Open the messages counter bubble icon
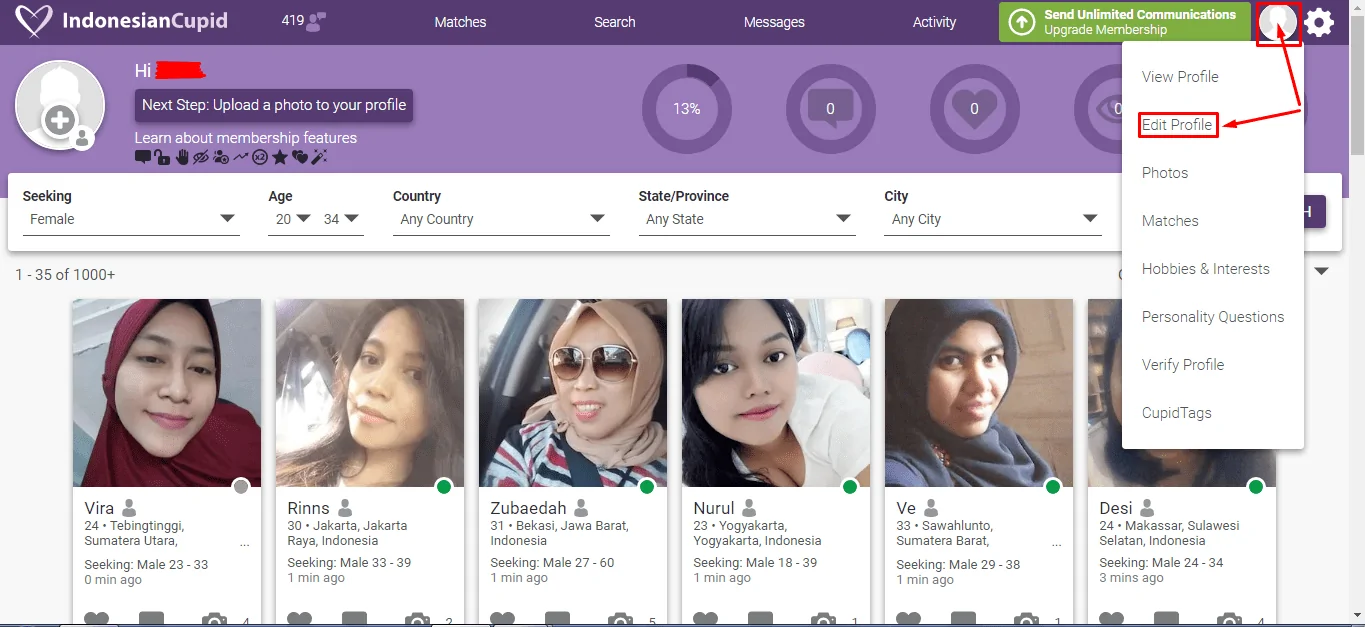1365x627 pixels. coord(830,108)
